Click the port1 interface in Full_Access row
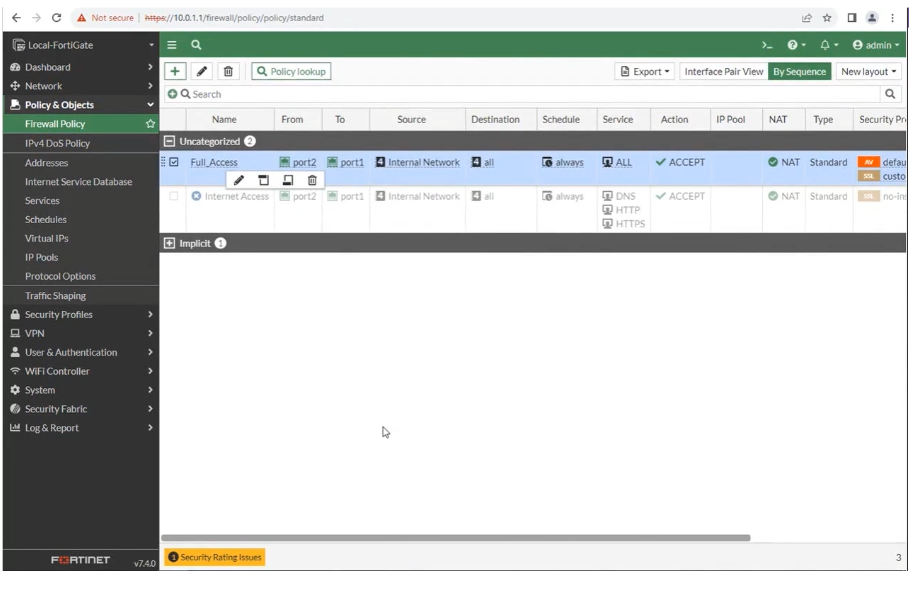915x589 pixels. tap(345, 162)
